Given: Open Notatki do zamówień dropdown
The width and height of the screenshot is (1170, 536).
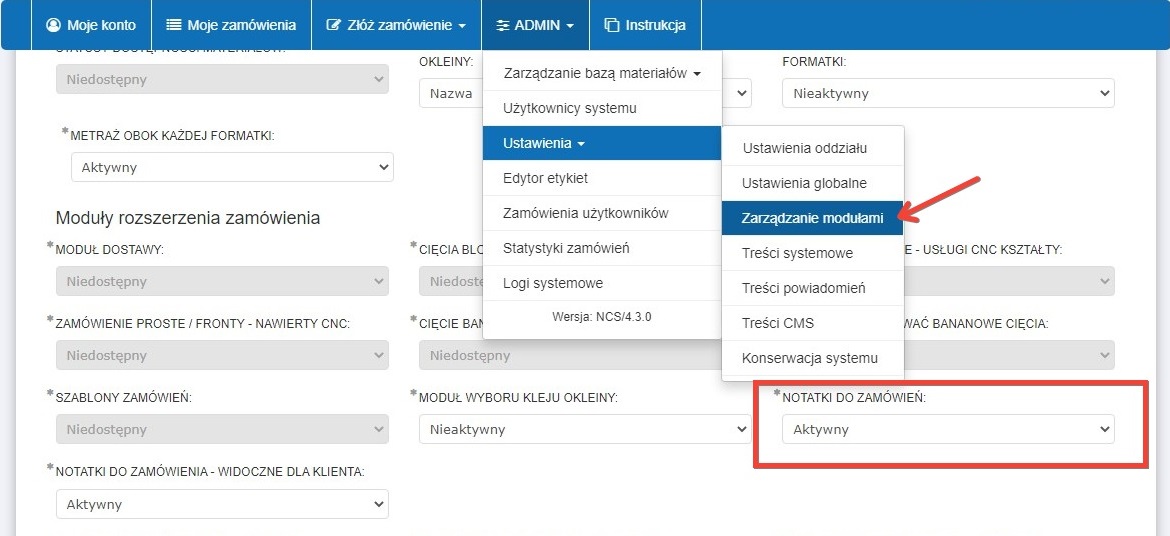Looking at the screenshot, I should [947, 429].
